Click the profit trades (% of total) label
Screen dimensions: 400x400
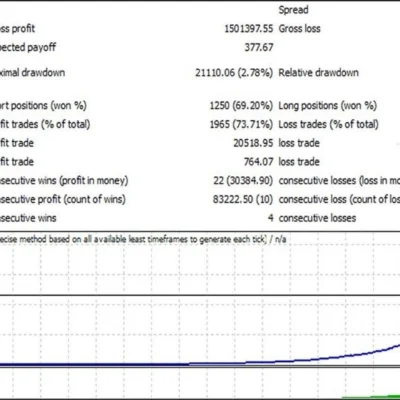click(x=45, y=124)
